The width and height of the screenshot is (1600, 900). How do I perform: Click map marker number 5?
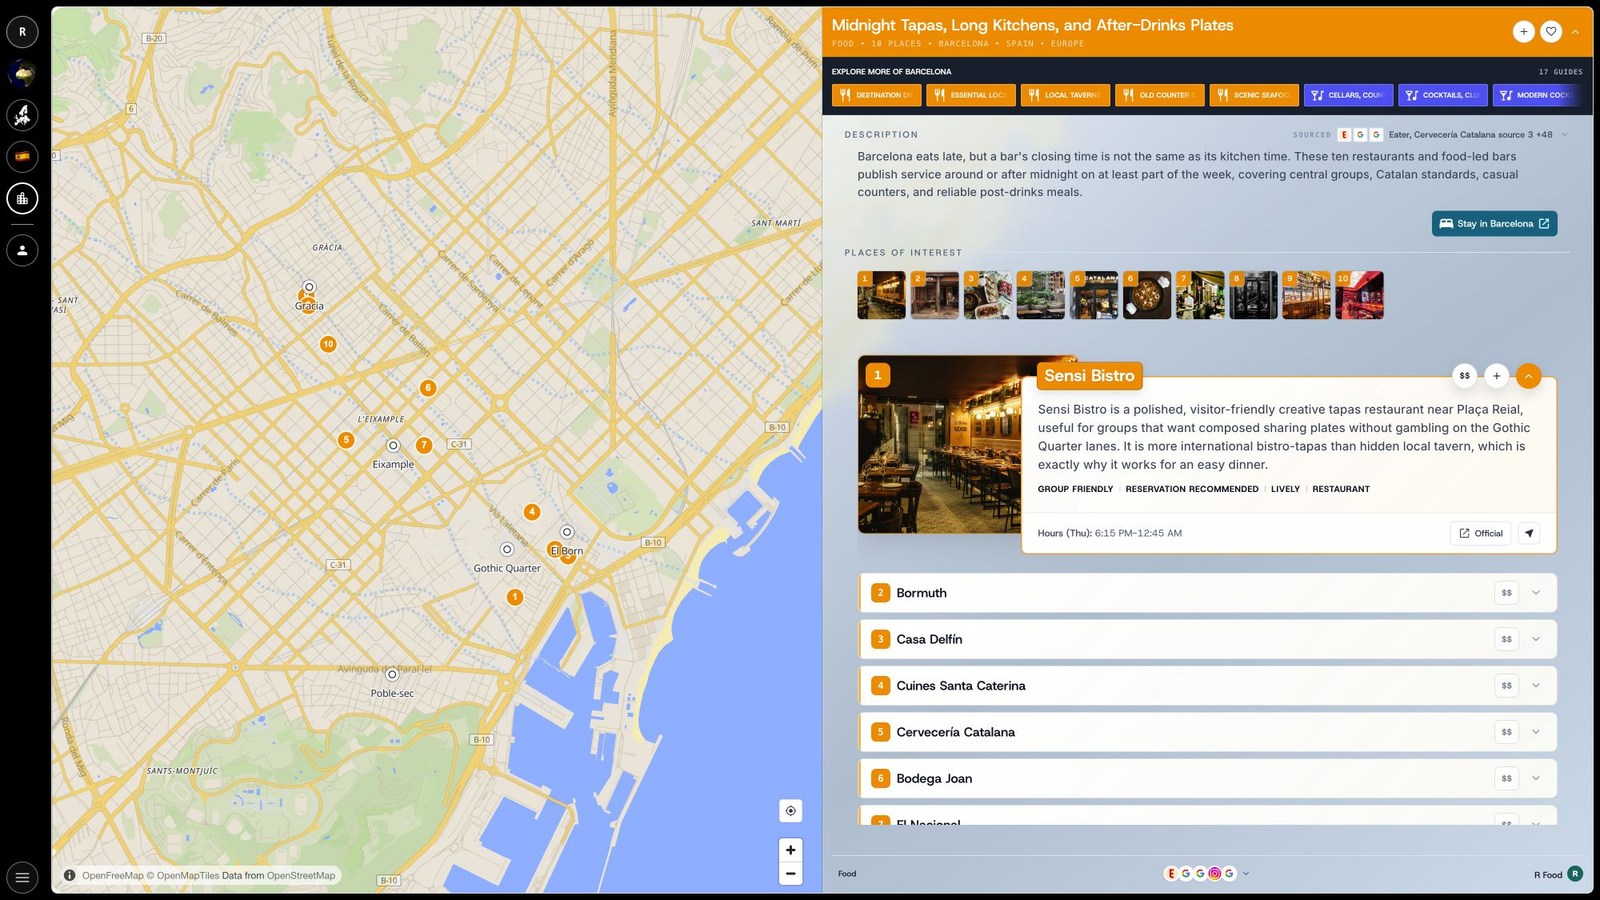pyautogui.click(x=346, y=440)
